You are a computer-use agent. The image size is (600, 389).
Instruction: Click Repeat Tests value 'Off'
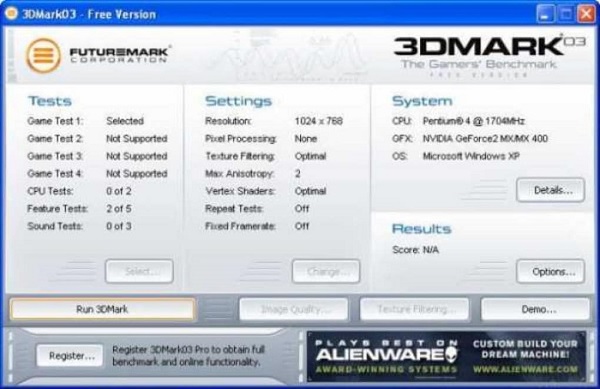click(x=302, y=209)
